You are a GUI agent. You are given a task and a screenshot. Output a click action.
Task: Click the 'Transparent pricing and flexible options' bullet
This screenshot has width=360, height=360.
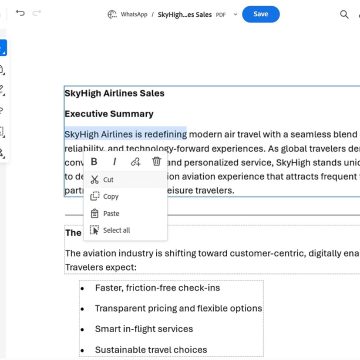point(179,309)
